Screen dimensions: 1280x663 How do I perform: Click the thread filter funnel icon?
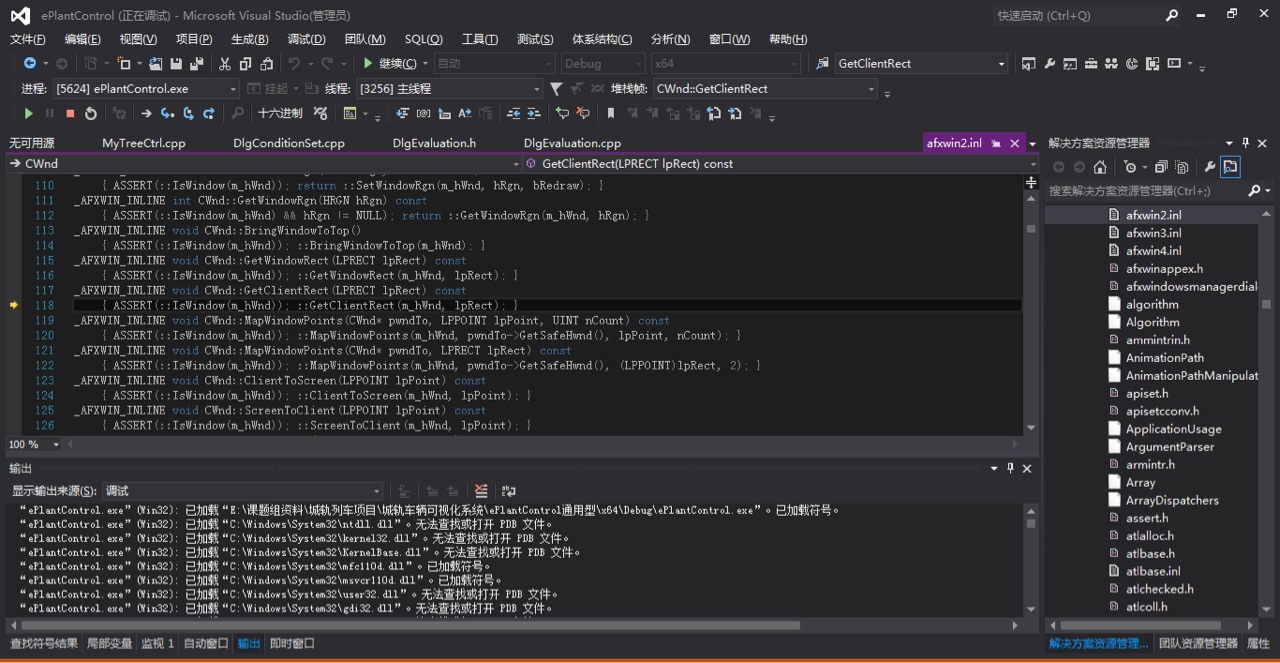coord(556,89)
